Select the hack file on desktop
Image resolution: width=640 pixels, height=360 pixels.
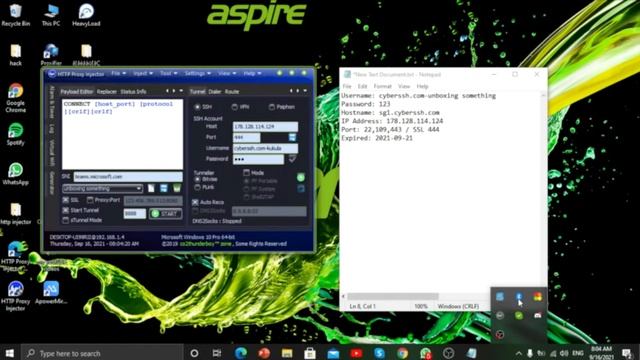tap(16, 54)
